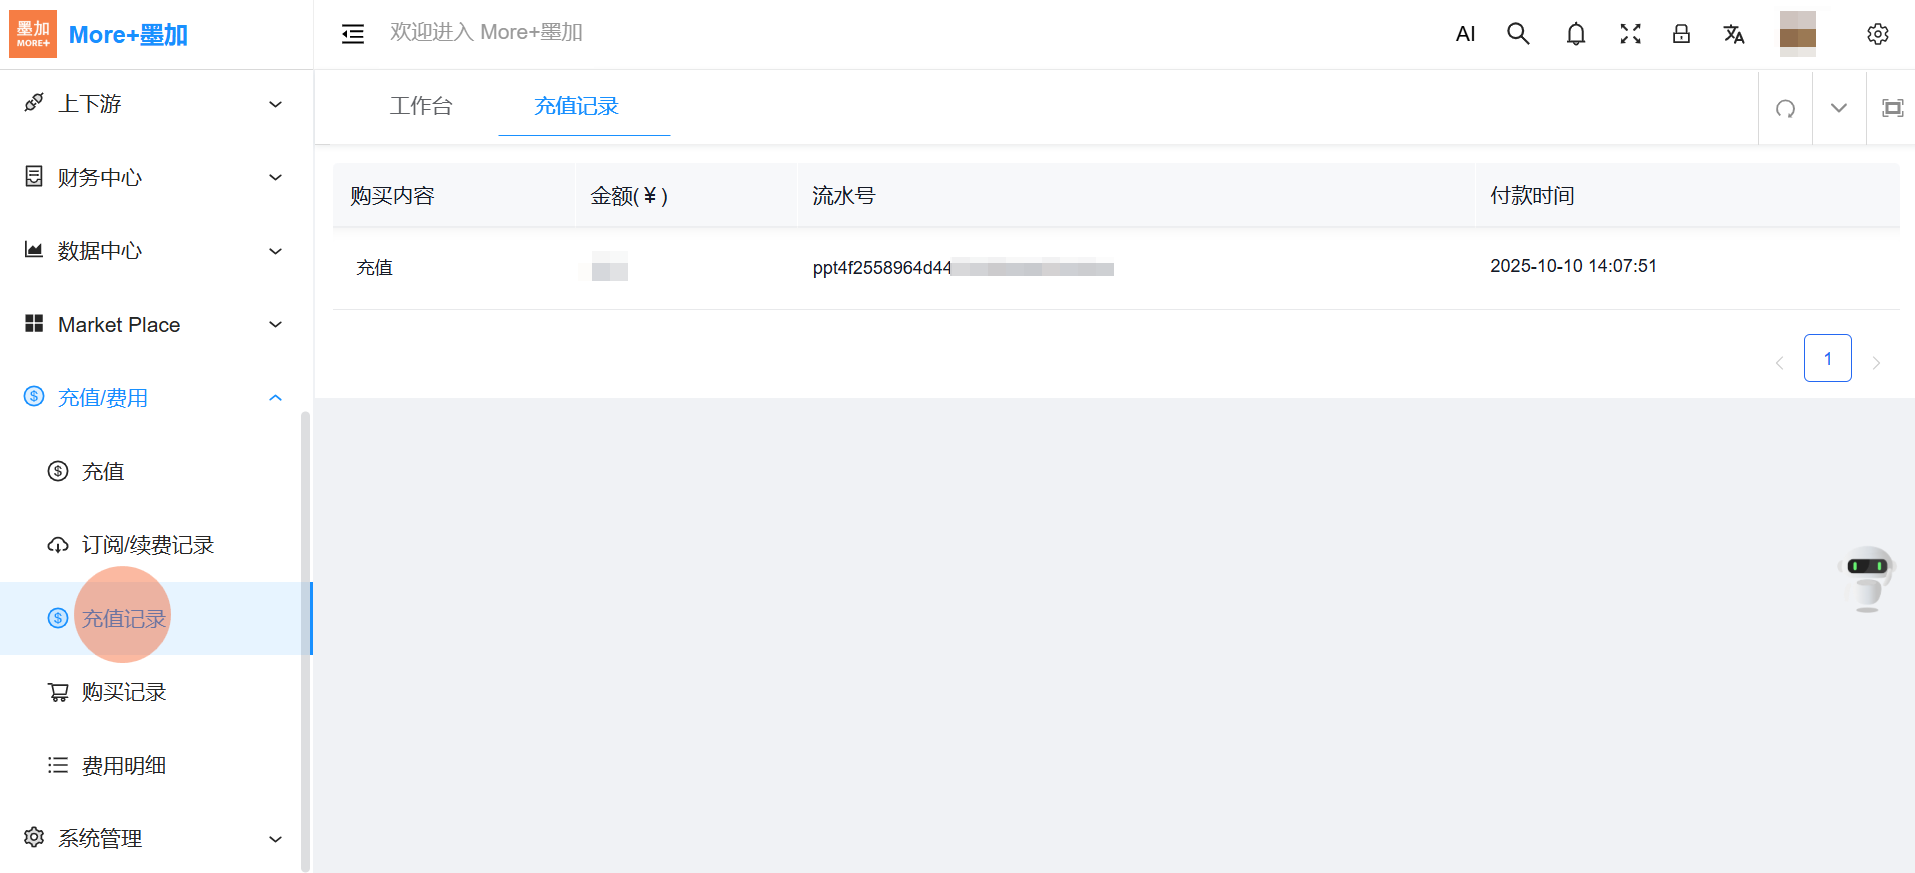Open the language translation switcher
This screenshot has width=1915, height=873.
(x=1733, y=34)
